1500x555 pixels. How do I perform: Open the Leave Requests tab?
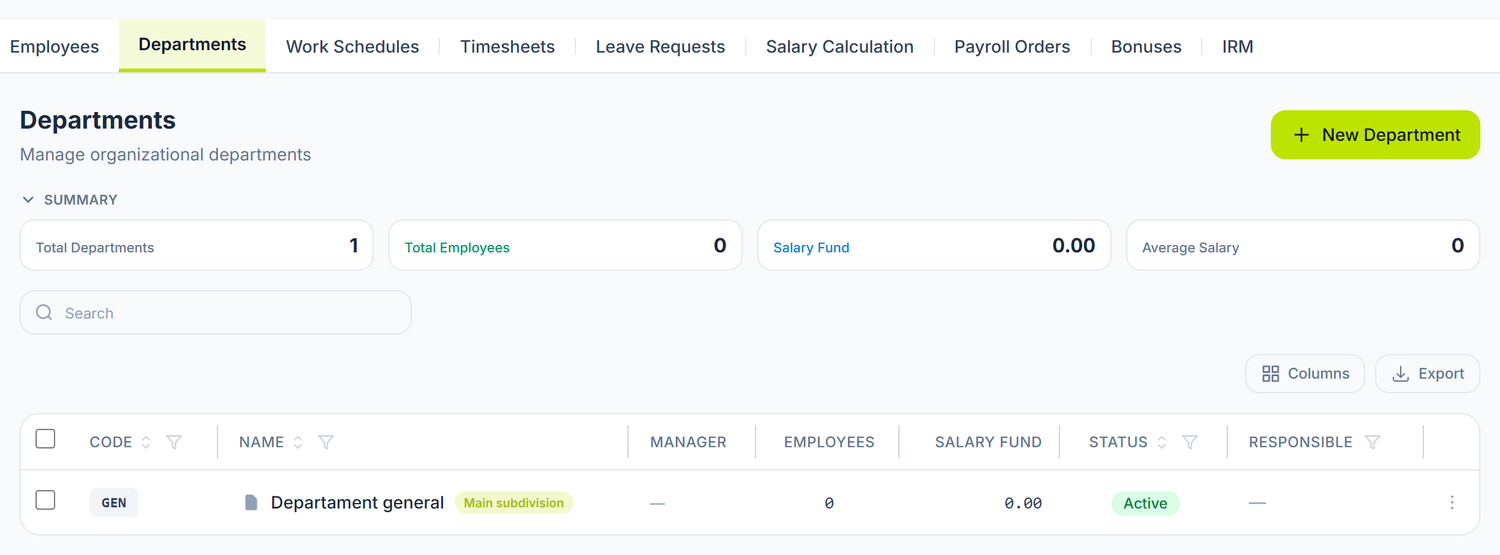point(660,46)
